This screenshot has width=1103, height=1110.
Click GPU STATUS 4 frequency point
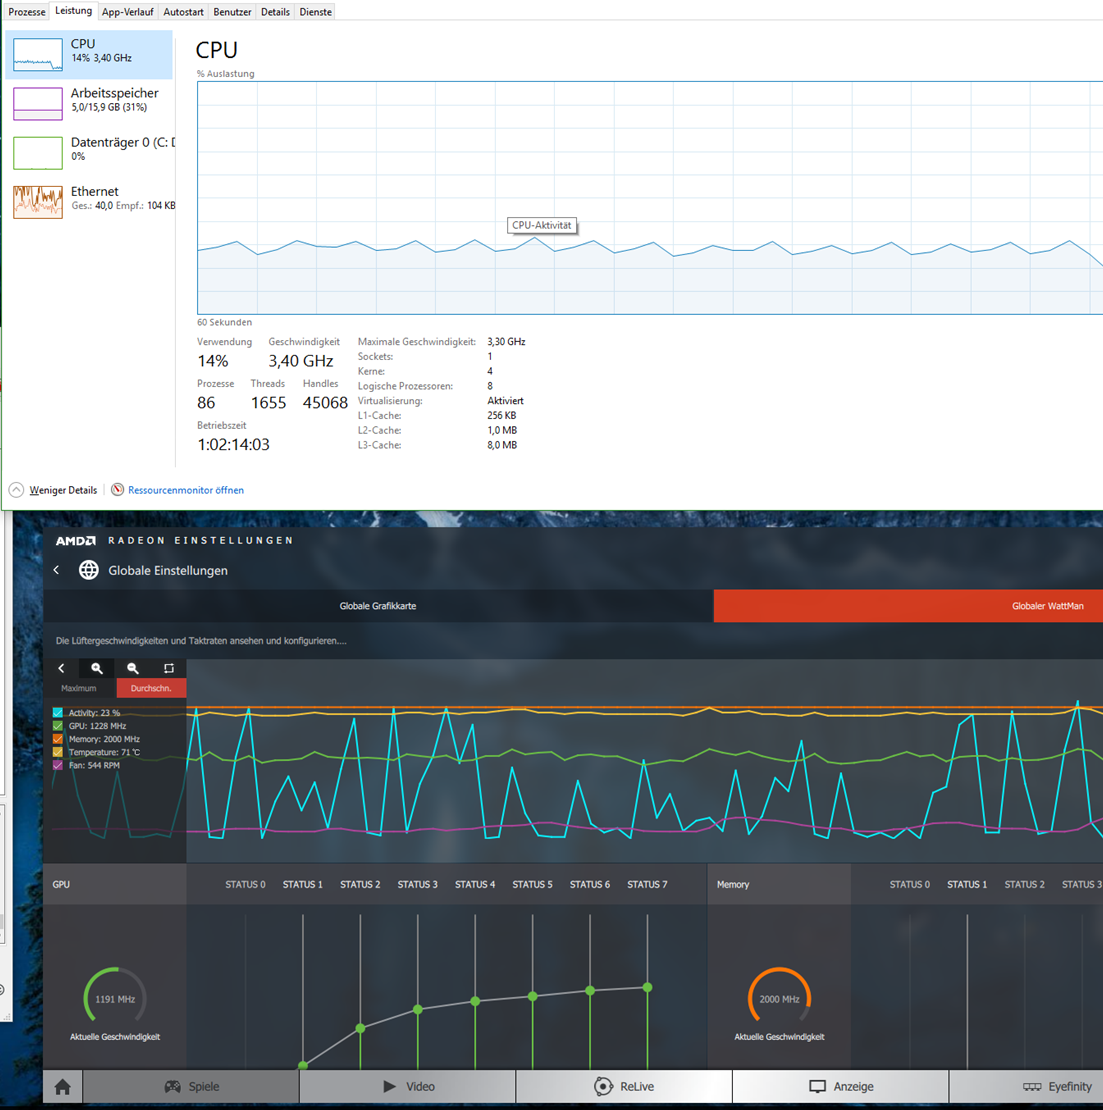(x=475, y=1001)
